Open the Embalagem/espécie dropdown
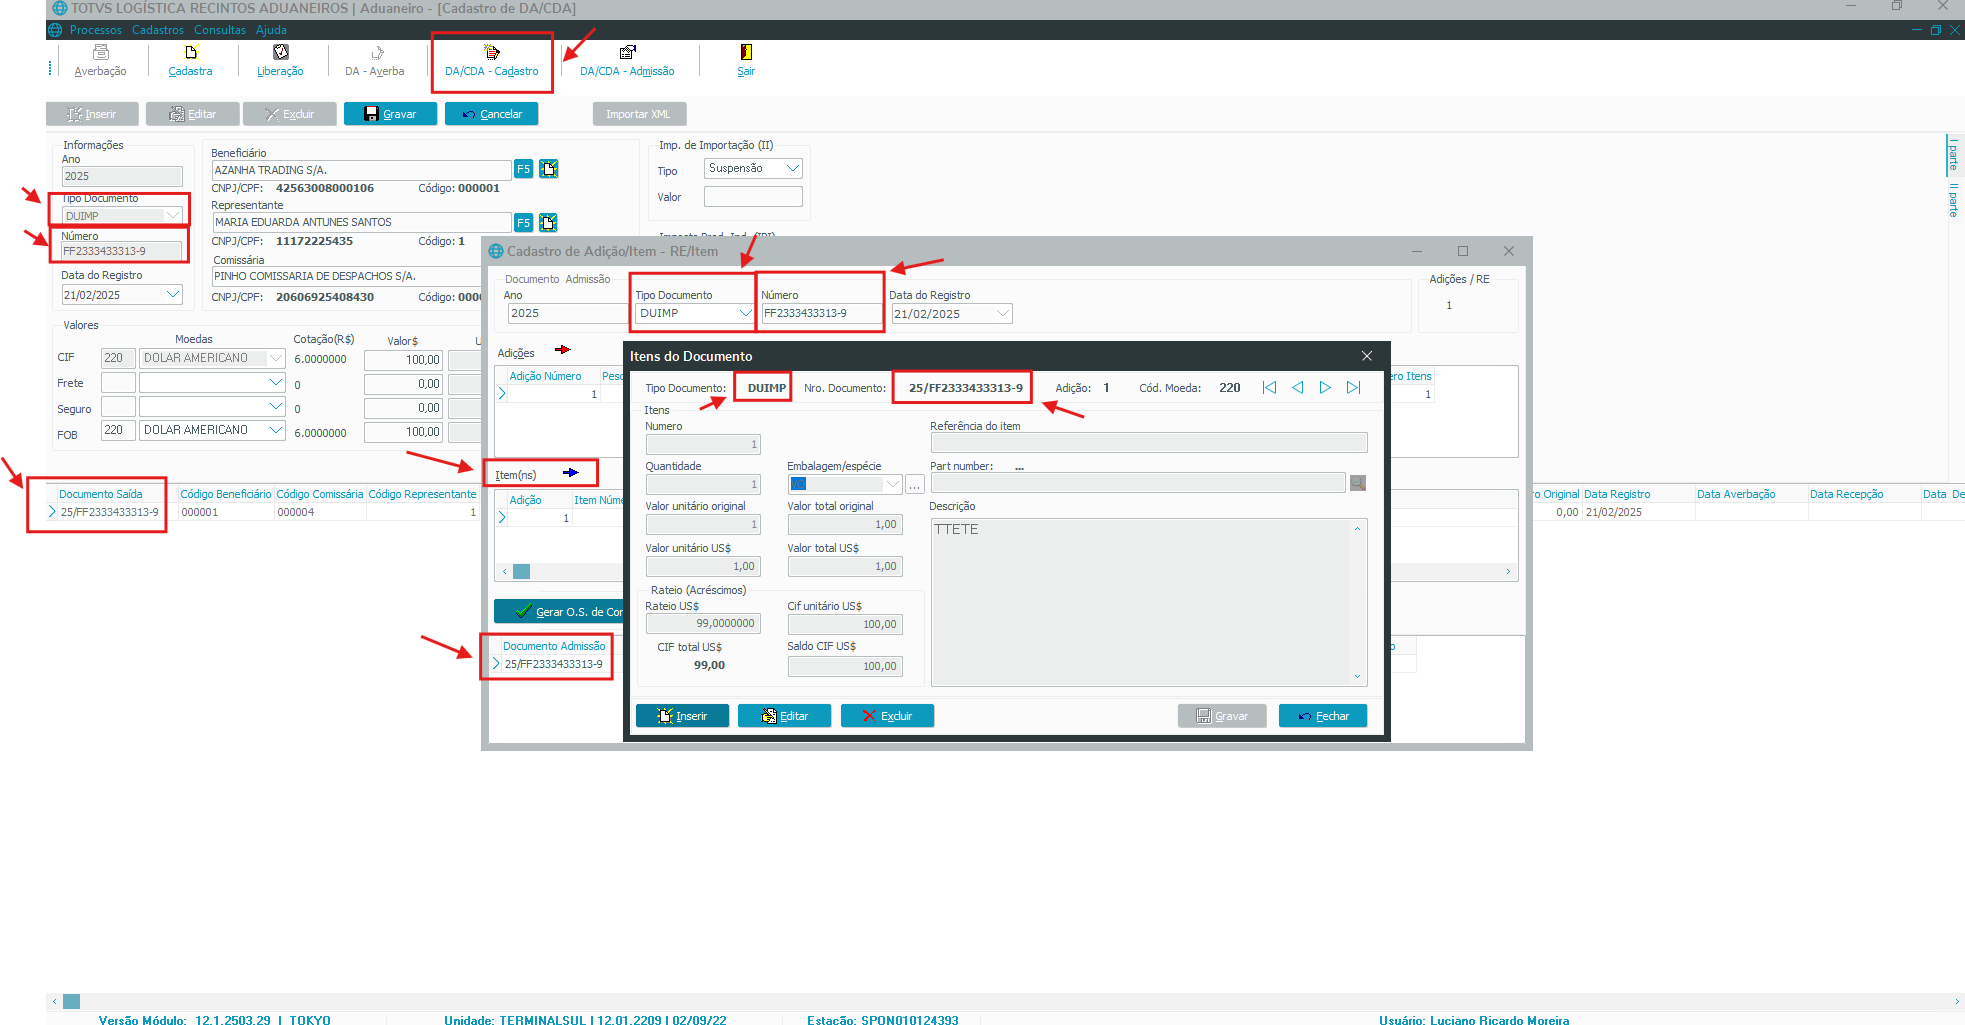 [x=893, y=484]
